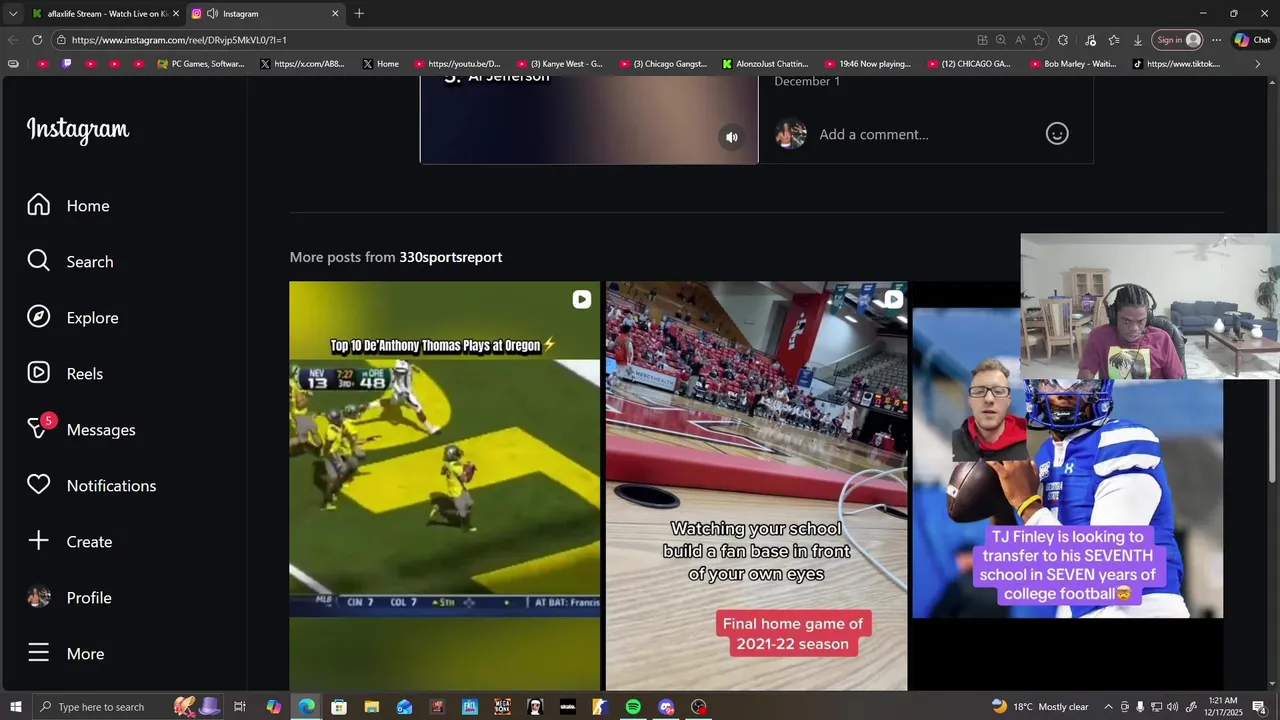This screenshot has height=720, width=1280.
Task: Open TJ Finley transfer post thumbnail
Action: tap(1067, 486)
